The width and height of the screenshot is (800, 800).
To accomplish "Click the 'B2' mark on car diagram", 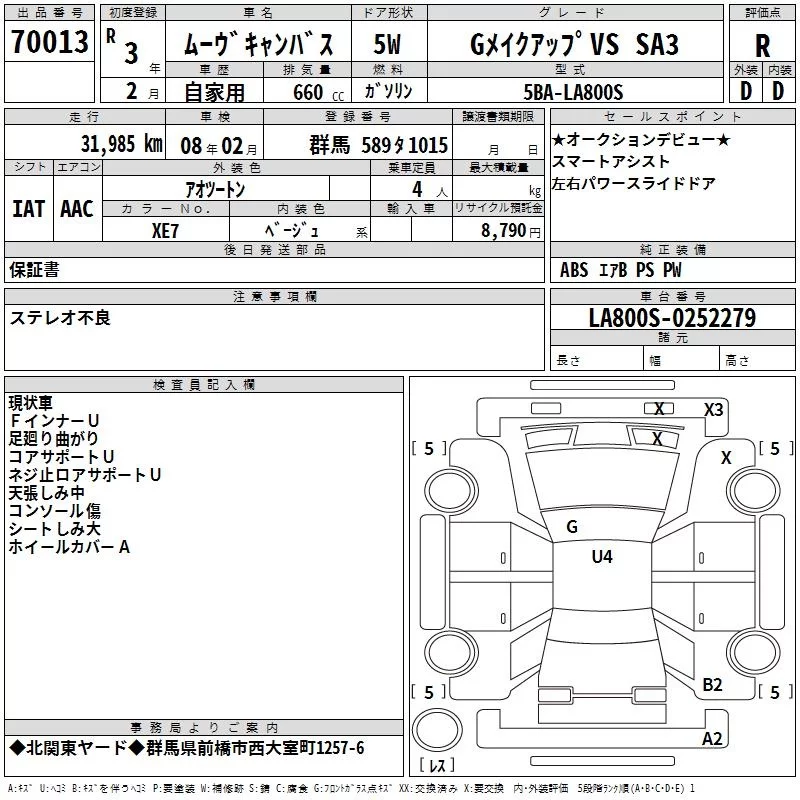I will (x=712, y=684).
